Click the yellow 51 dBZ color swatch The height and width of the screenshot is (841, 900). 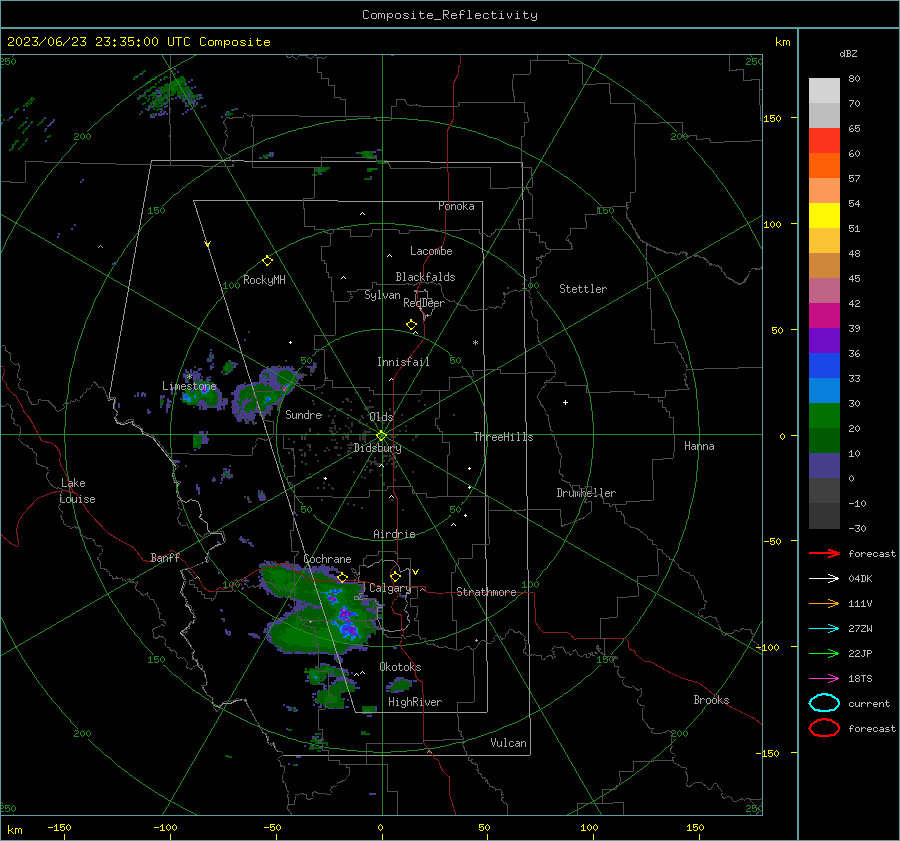point(824,216)
